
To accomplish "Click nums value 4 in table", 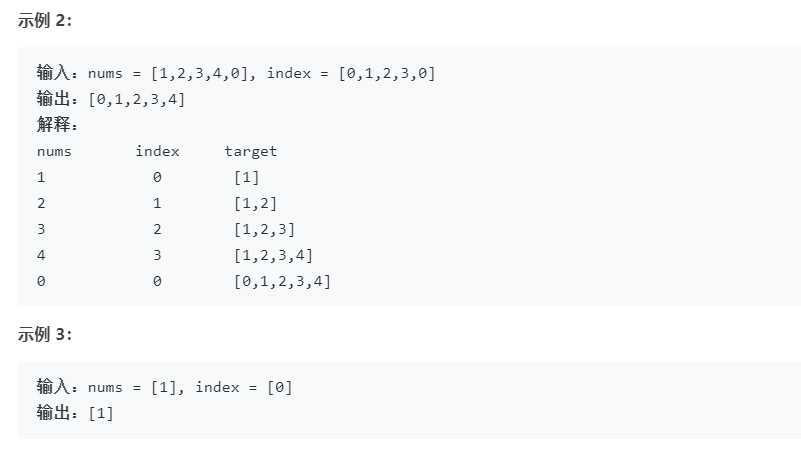I will point(41,255).
